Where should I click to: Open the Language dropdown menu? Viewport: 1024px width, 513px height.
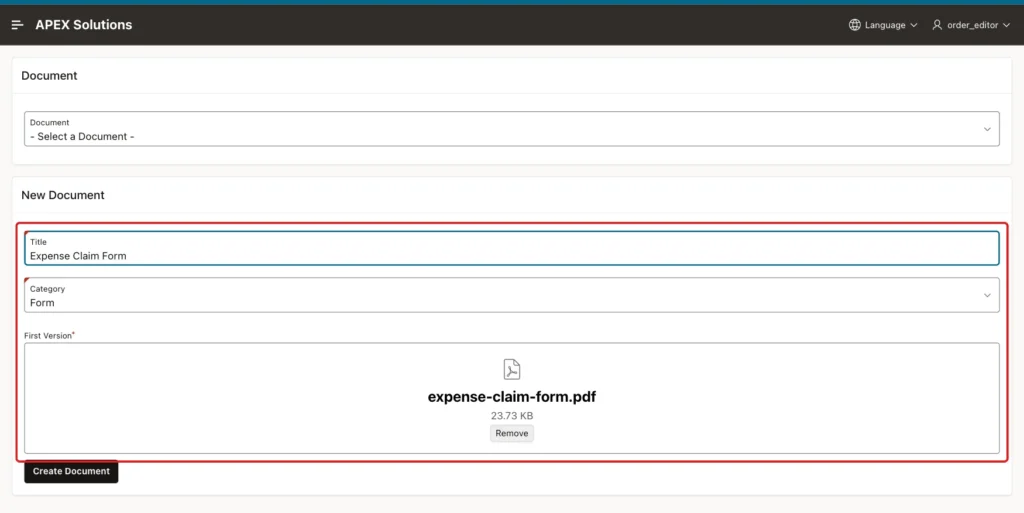(883, 25)
